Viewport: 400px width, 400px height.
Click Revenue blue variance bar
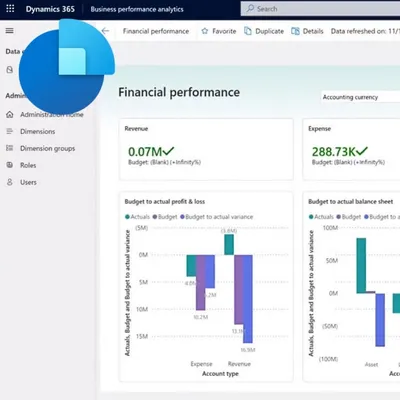(248, 299)
